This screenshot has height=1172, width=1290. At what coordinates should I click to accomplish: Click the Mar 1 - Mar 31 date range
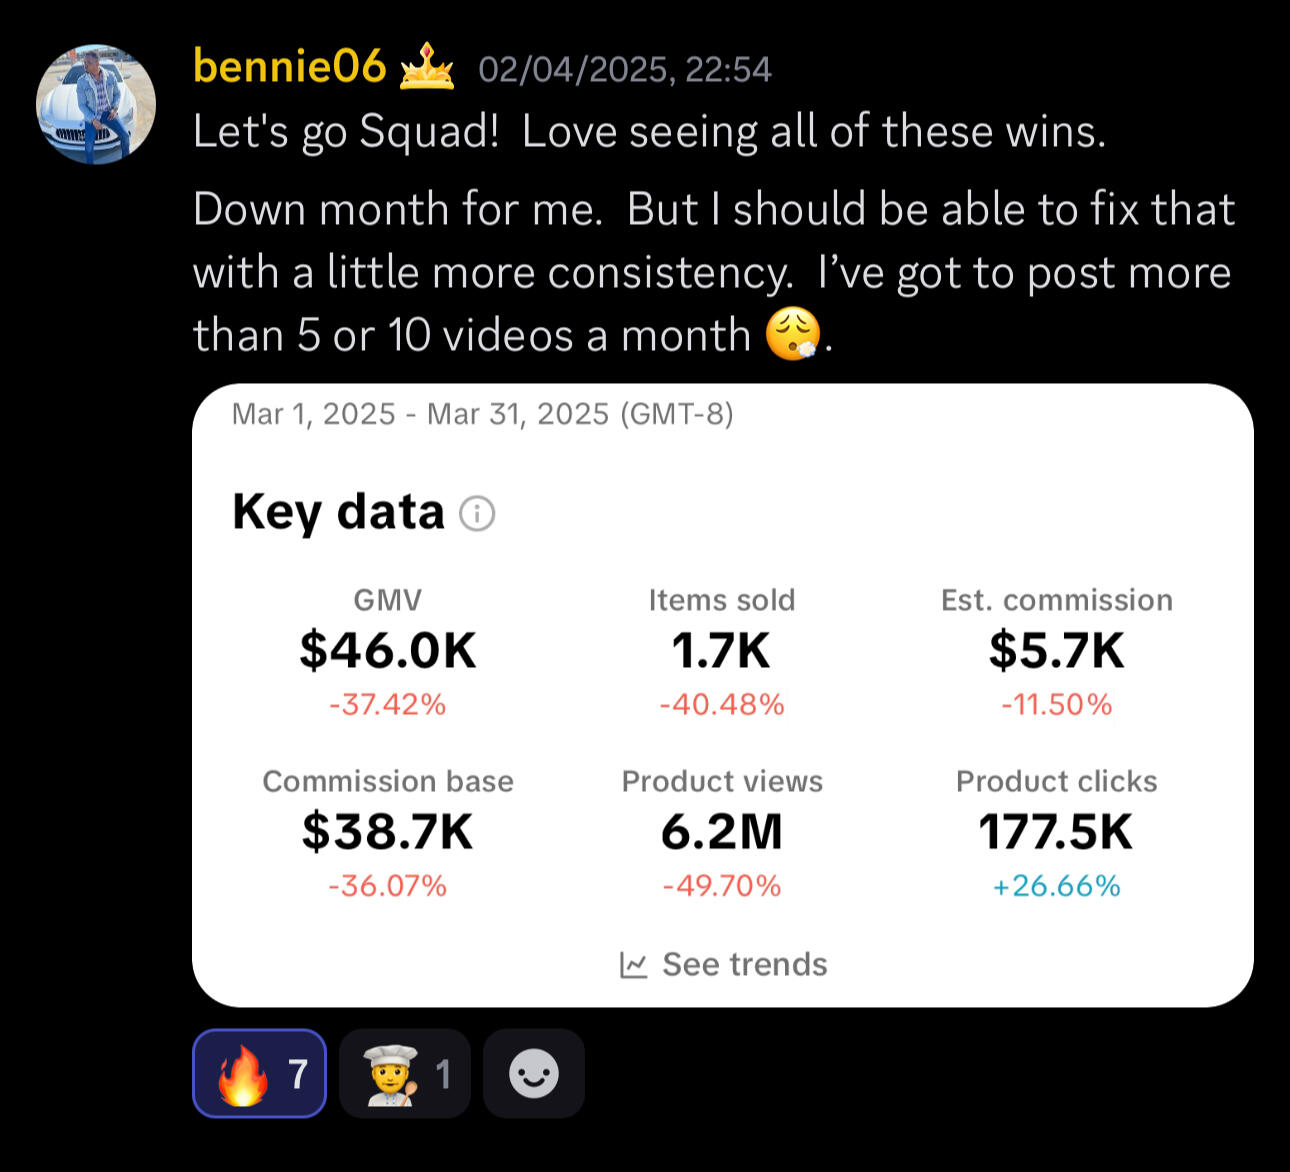(482, 414)
